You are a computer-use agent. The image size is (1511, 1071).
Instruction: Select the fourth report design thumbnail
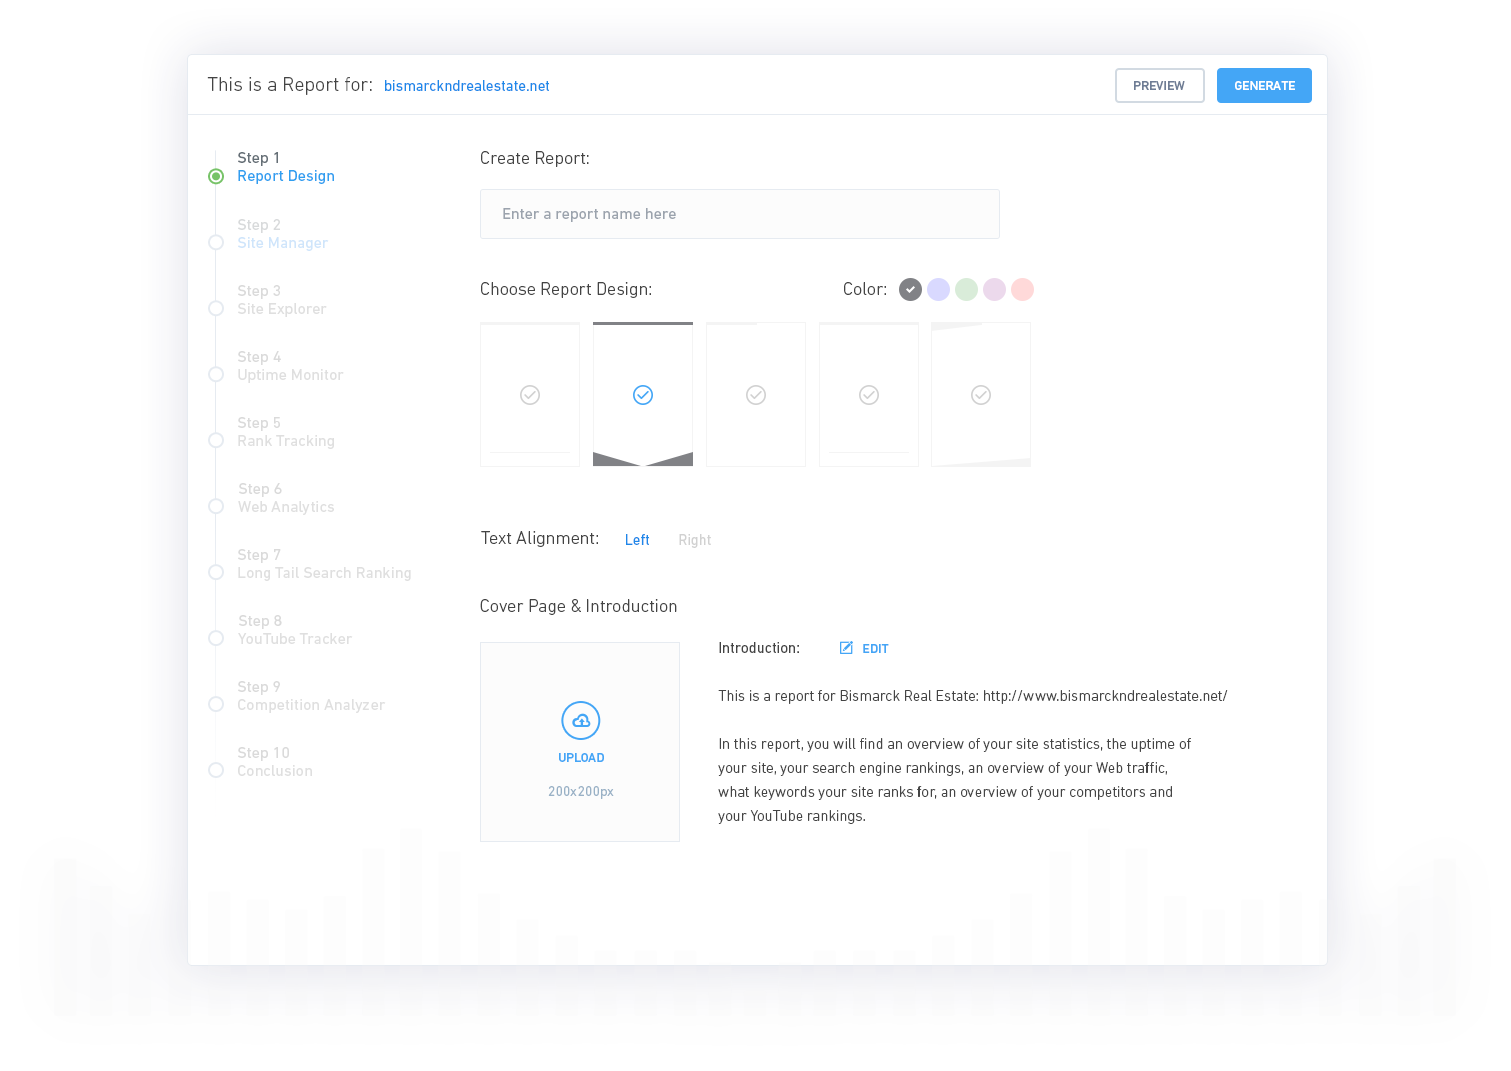[869, 394]
